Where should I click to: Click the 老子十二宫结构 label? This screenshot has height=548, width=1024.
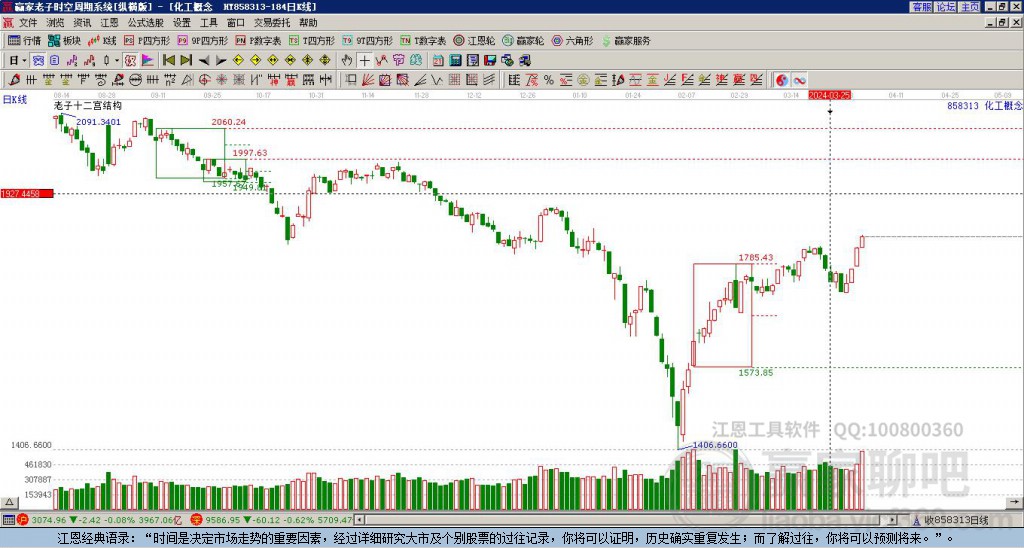(x=88, y=106)
